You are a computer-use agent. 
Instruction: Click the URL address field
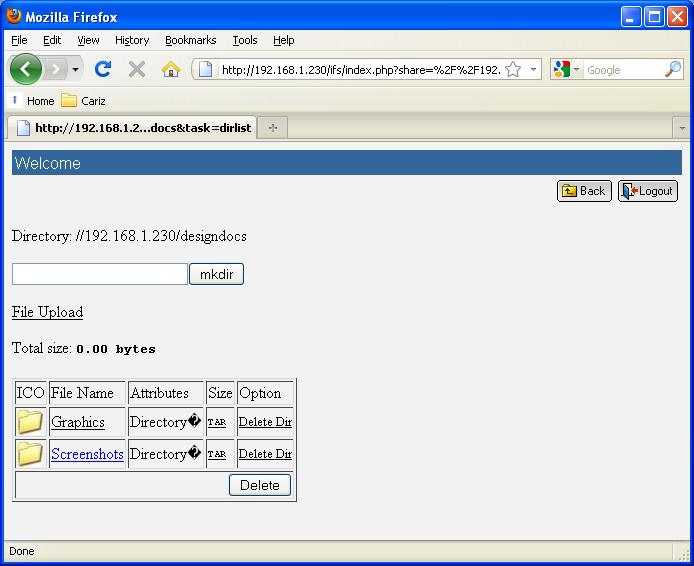[x=361, y=70]
